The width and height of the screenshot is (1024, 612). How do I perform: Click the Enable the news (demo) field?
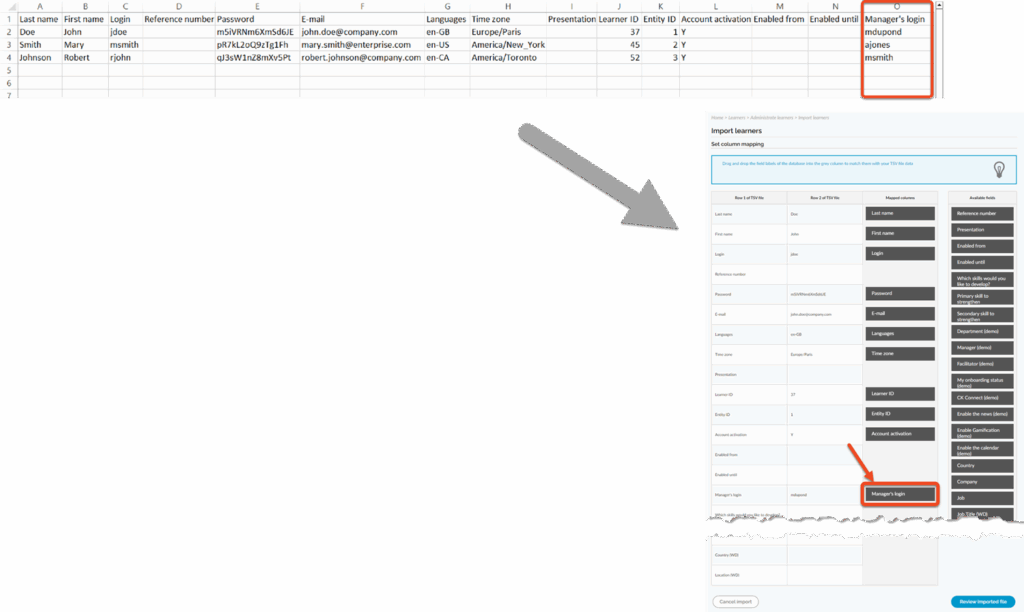click(x=984, y=413)
